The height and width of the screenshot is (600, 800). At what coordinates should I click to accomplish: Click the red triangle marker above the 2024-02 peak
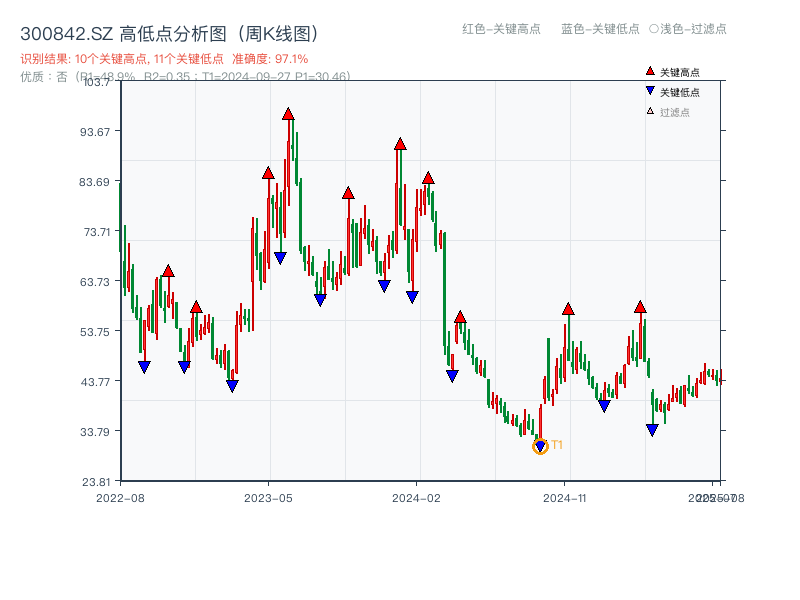(x=430, y=177)
